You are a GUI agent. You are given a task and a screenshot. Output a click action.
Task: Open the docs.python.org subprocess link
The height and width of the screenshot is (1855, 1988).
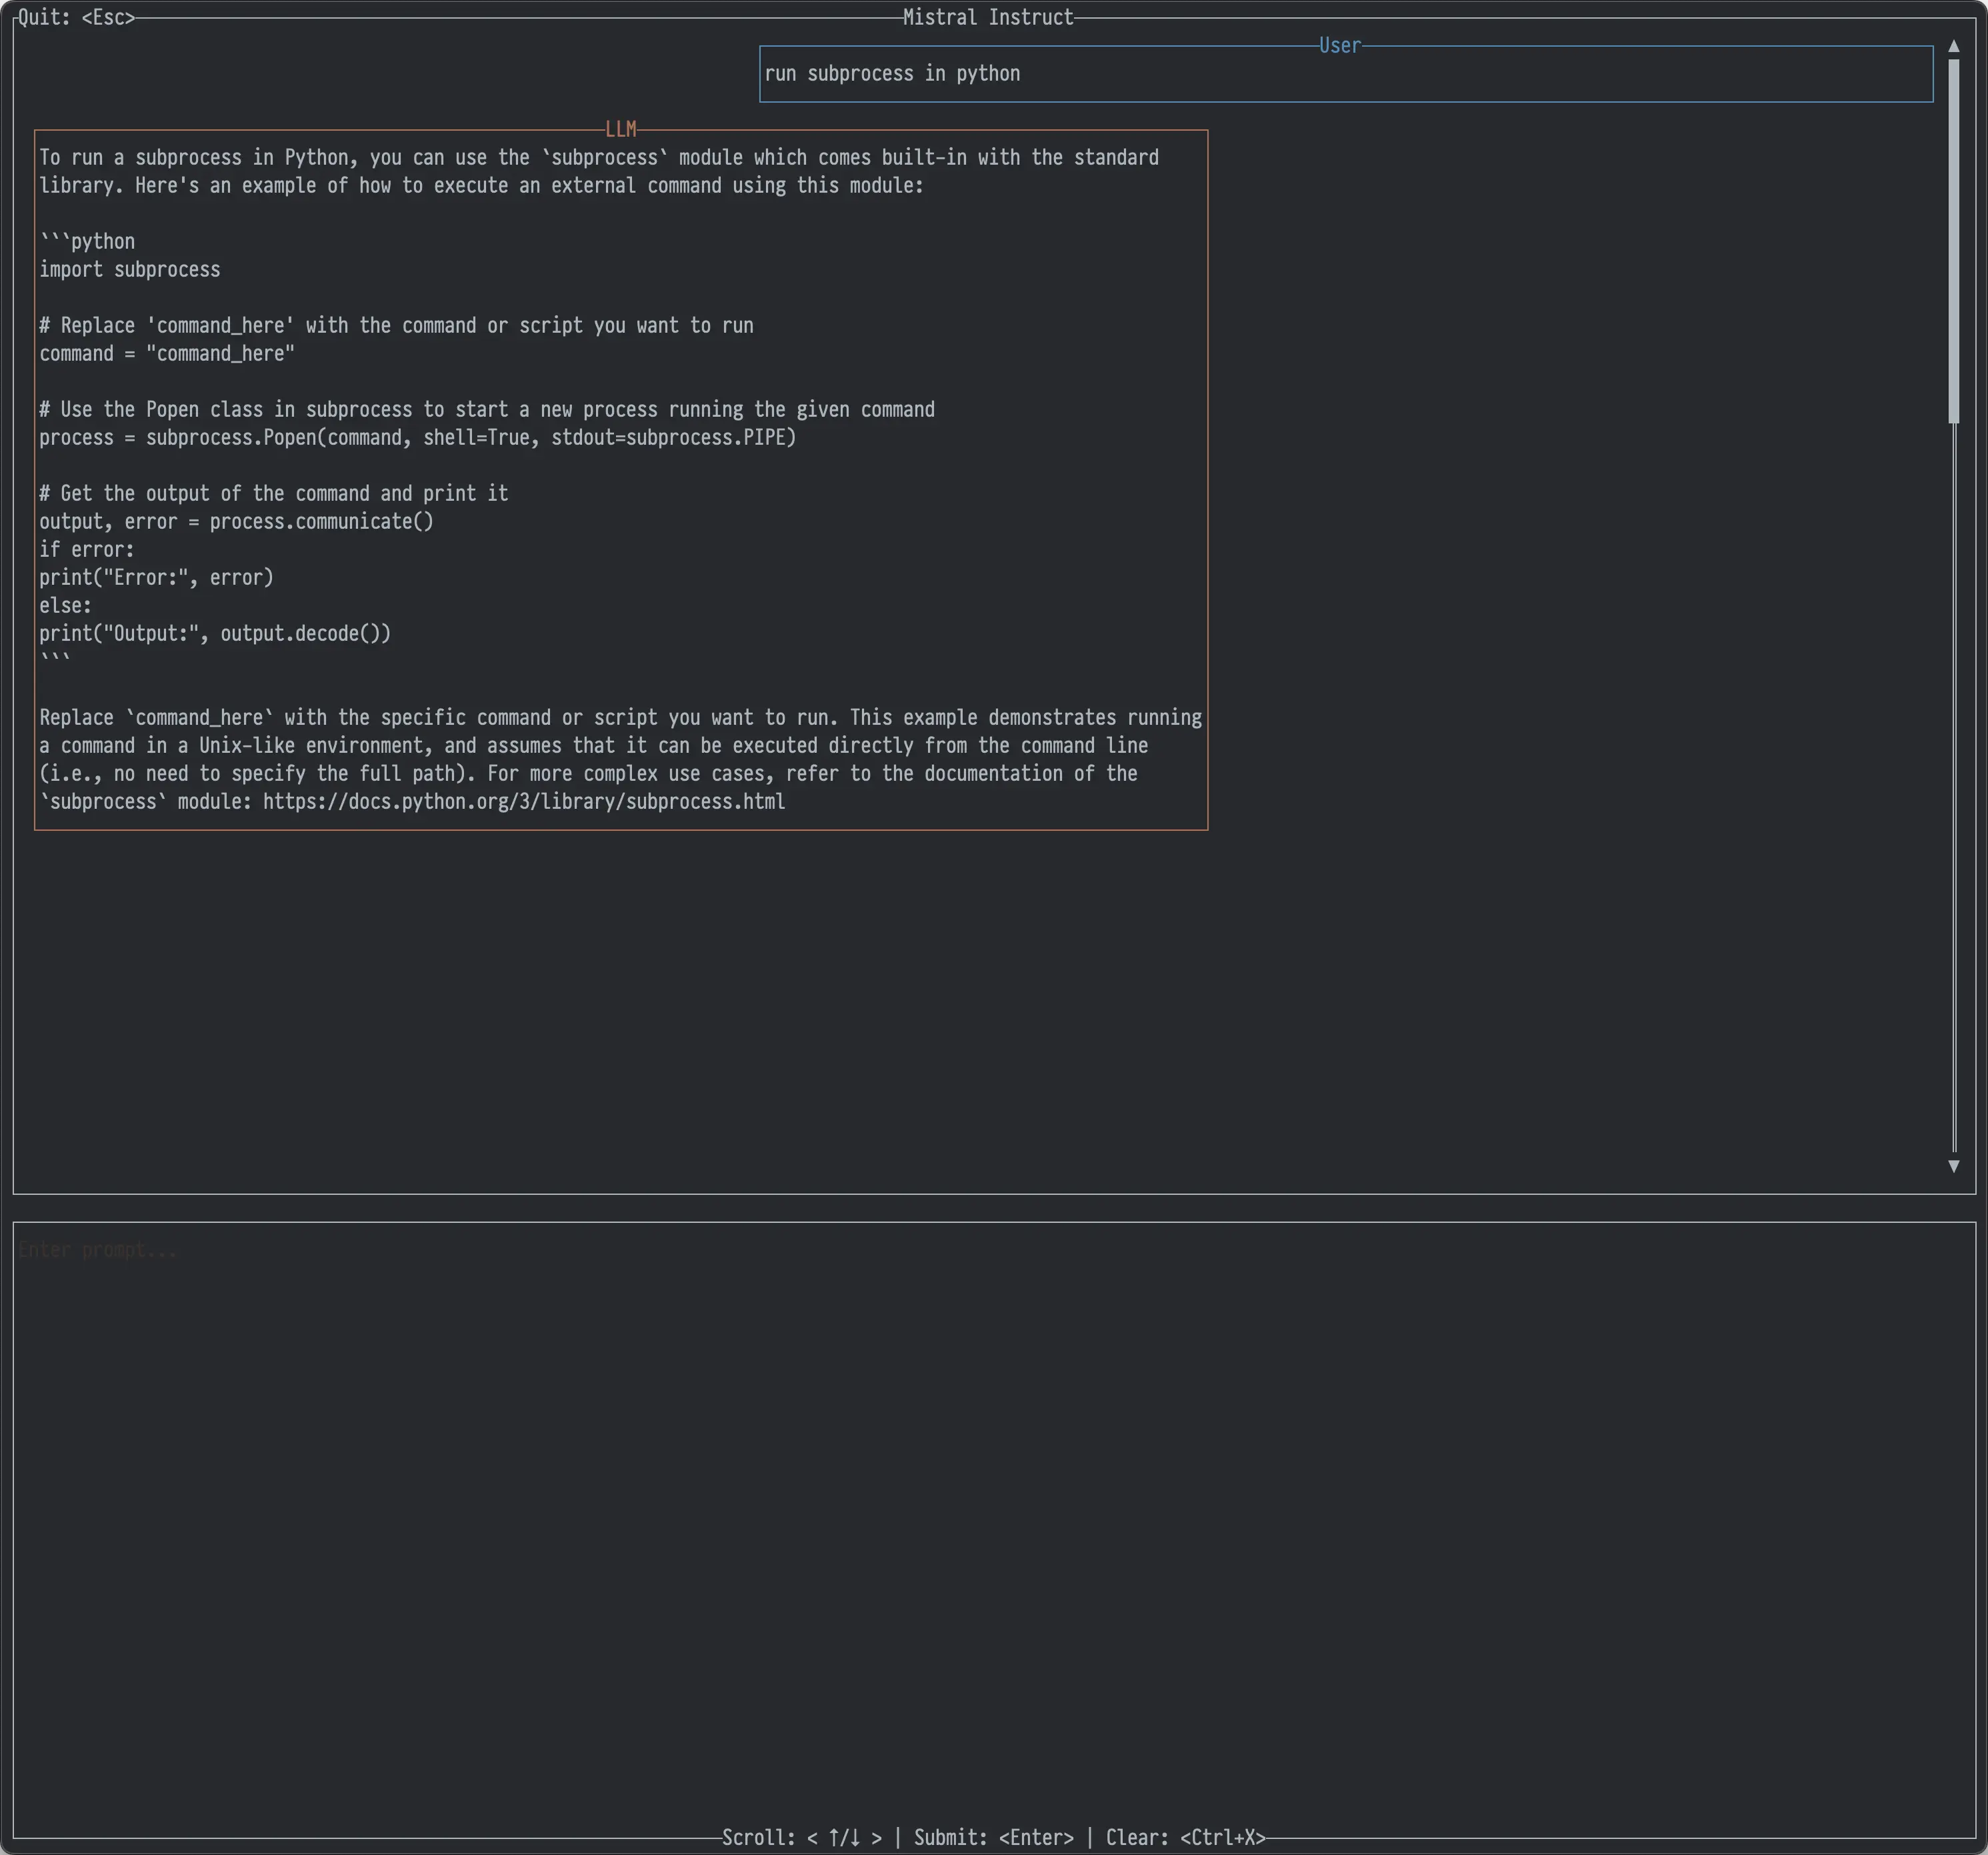tap(523, 801)
